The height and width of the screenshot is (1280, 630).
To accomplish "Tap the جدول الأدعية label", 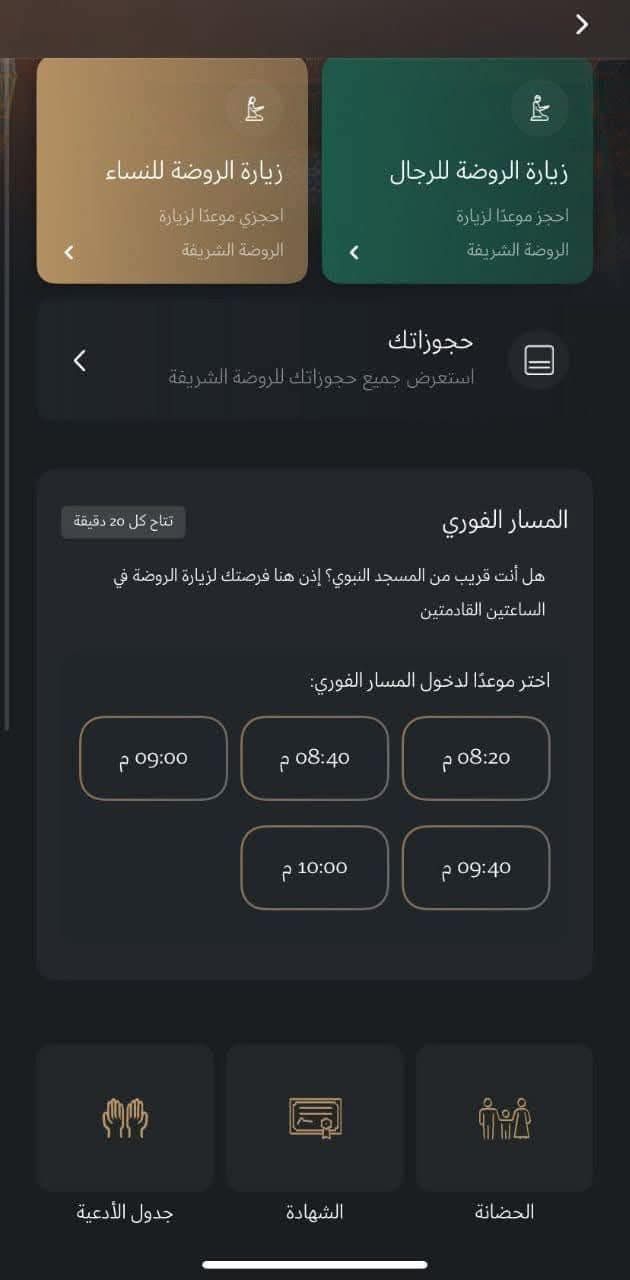I will tap(125, 1212).
